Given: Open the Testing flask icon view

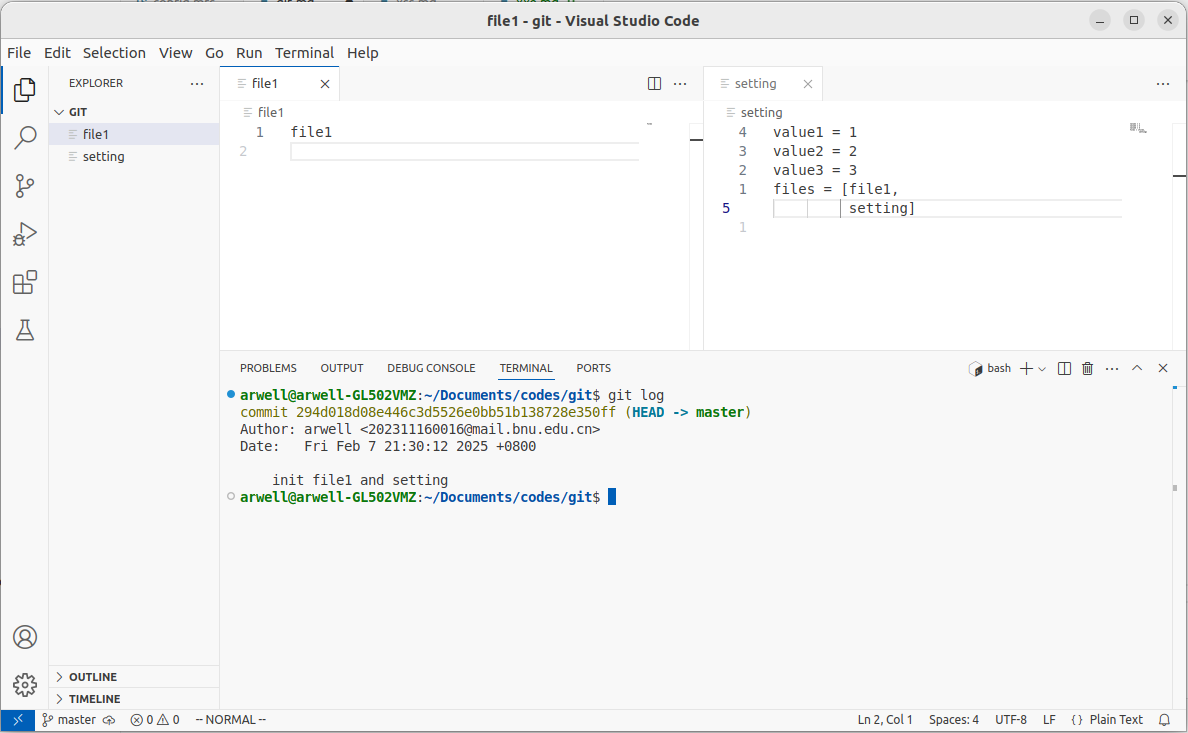Looking at the screenshot, I should [x=25, y=331].
